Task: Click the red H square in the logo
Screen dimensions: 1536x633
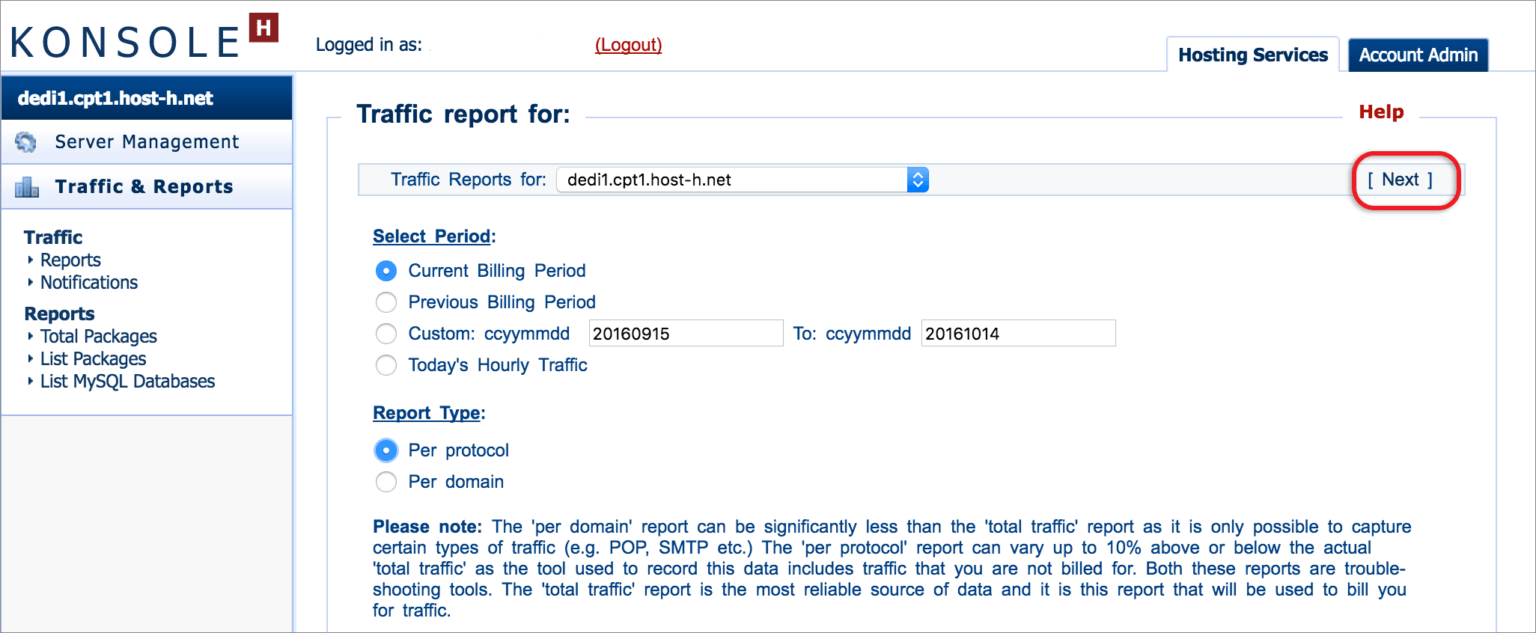Action: click(x=265, y=25)
